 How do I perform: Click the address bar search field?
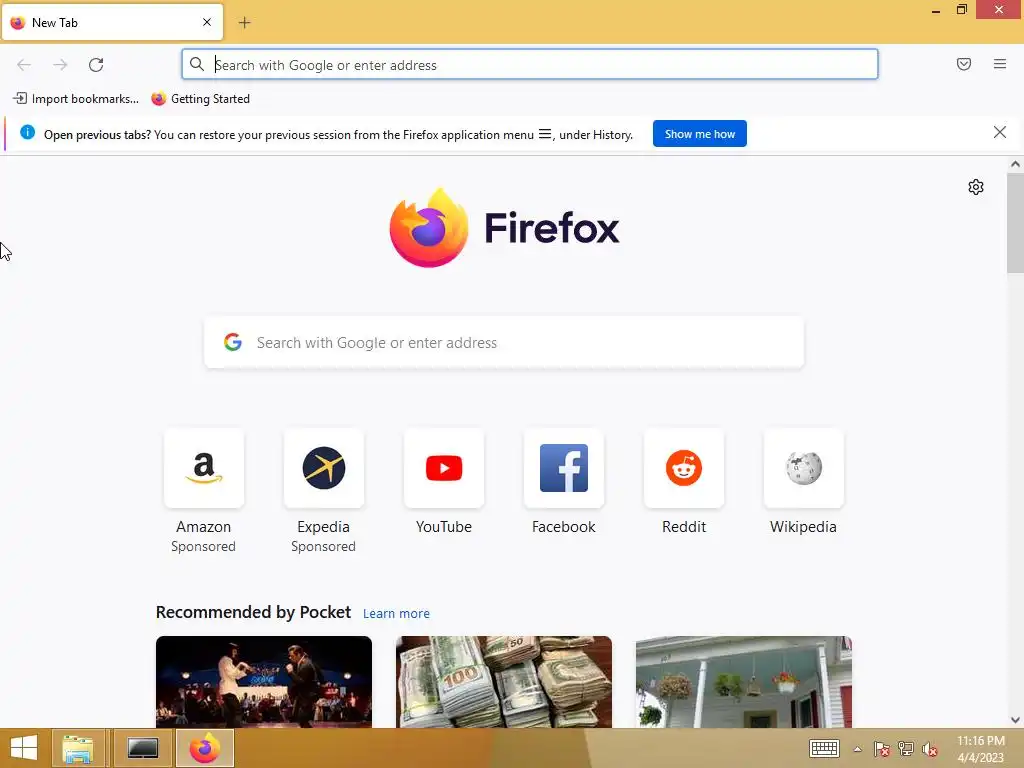point(530,65)
